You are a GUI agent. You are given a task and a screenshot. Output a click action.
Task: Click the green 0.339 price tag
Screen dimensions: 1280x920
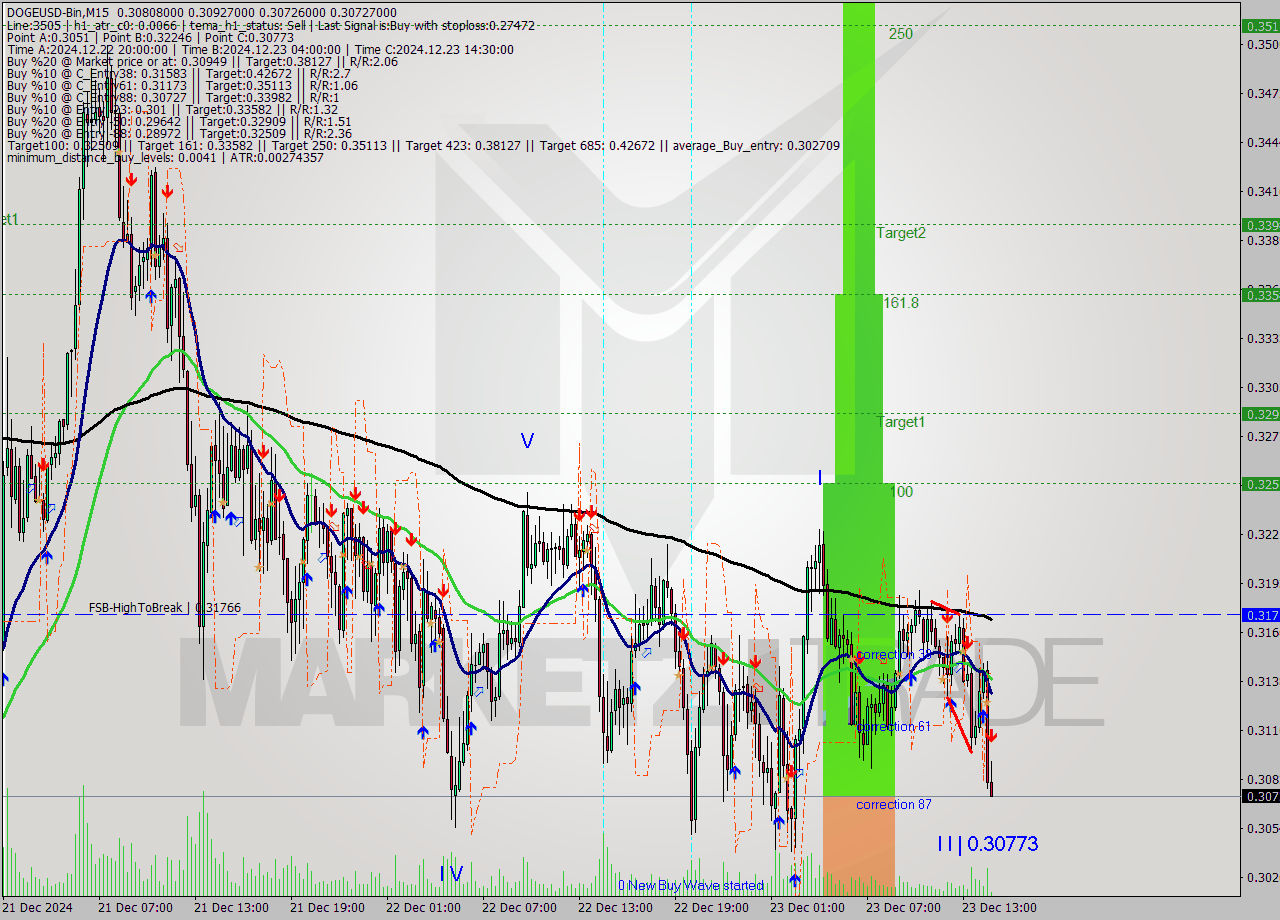point(1260,225)
